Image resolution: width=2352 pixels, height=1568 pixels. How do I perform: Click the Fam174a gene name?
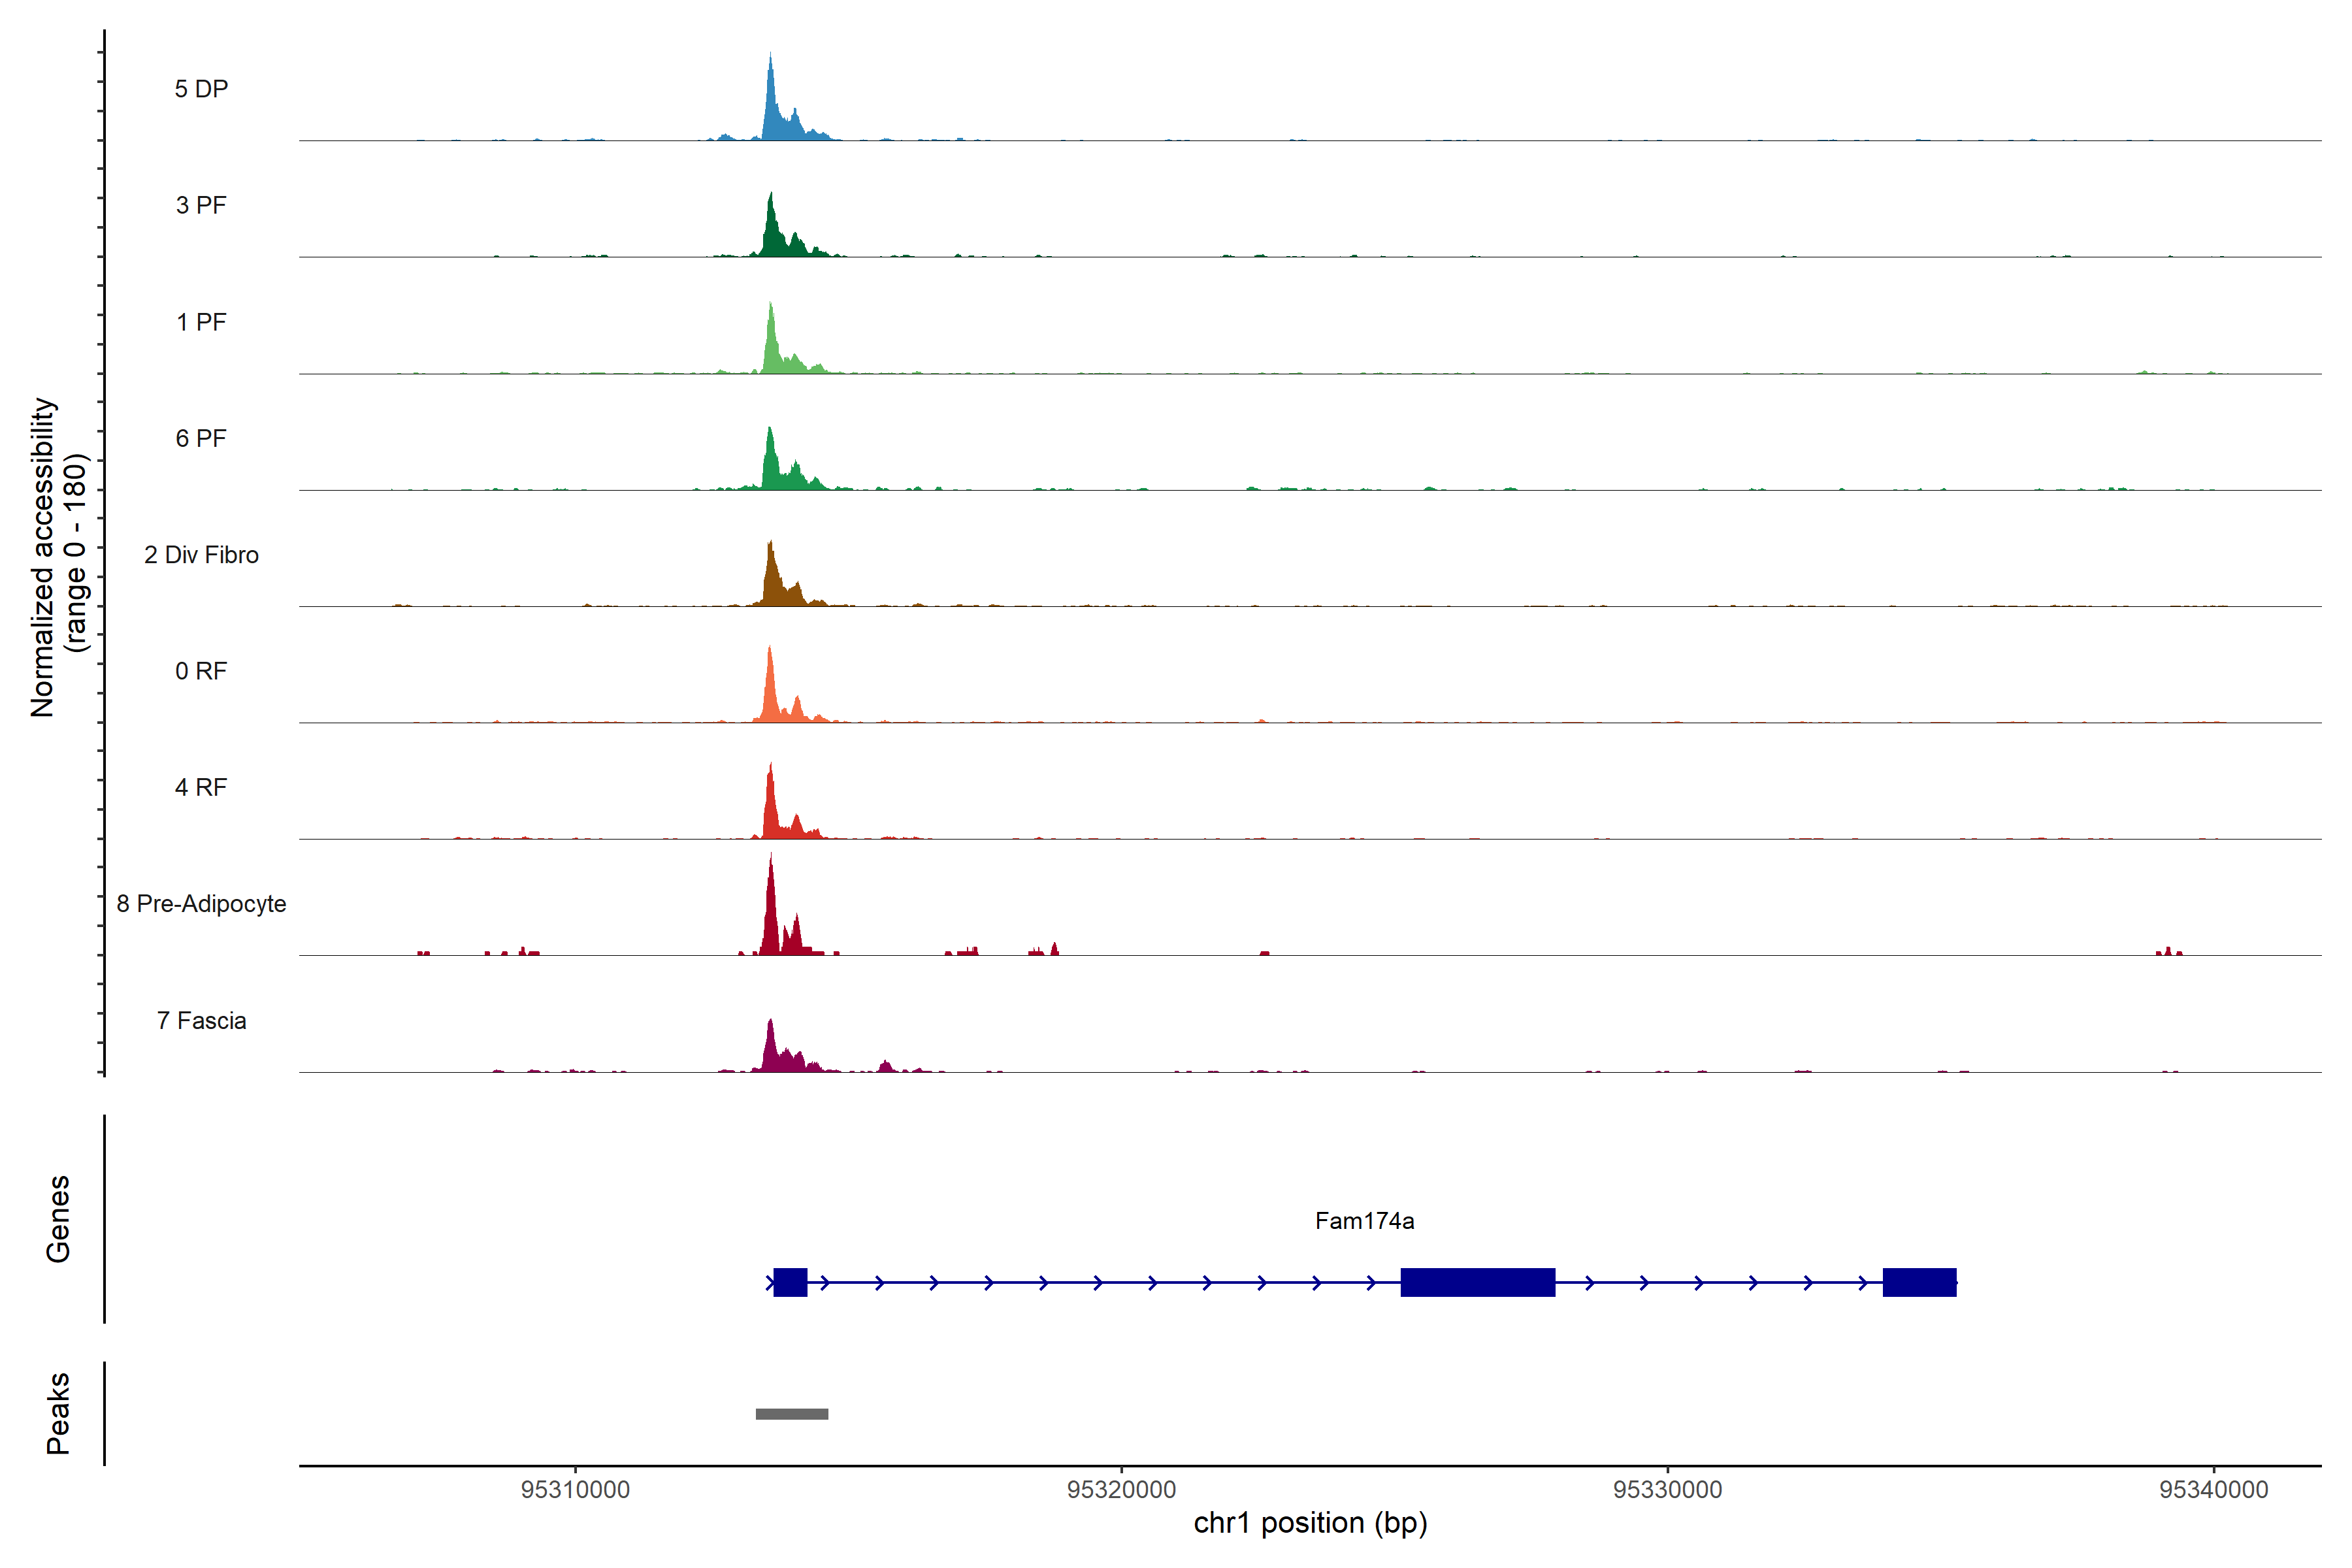(x=1364, y=1220)
